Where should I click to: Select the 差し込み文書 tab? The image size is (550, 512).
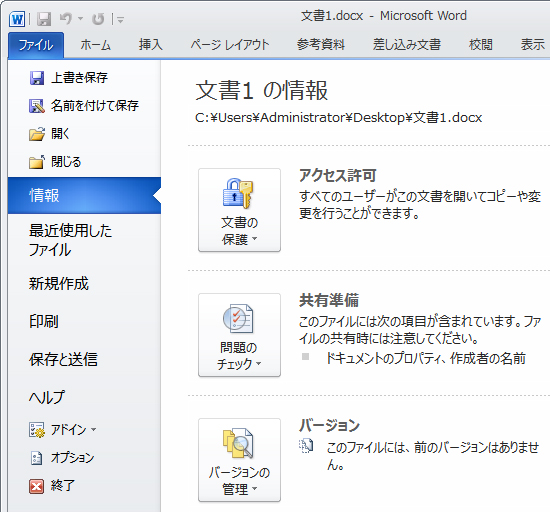tap(407, 45)
